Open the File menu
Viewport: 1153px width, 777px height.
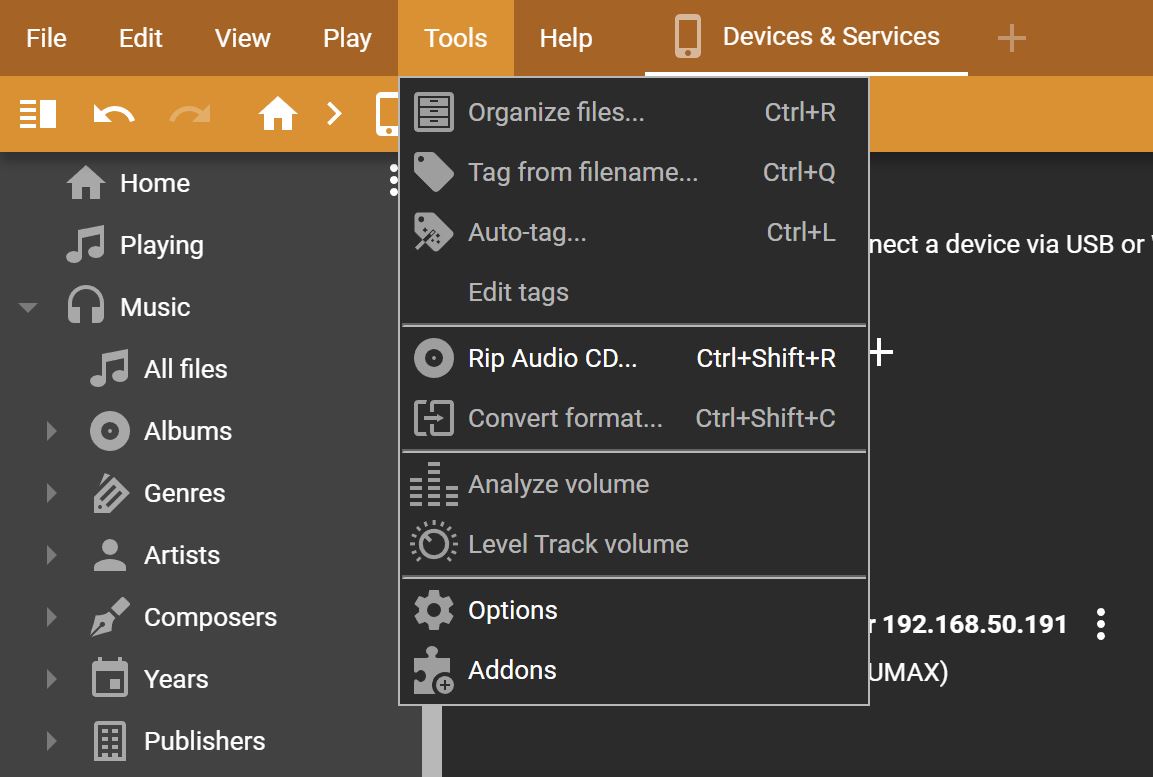point(46,38)
